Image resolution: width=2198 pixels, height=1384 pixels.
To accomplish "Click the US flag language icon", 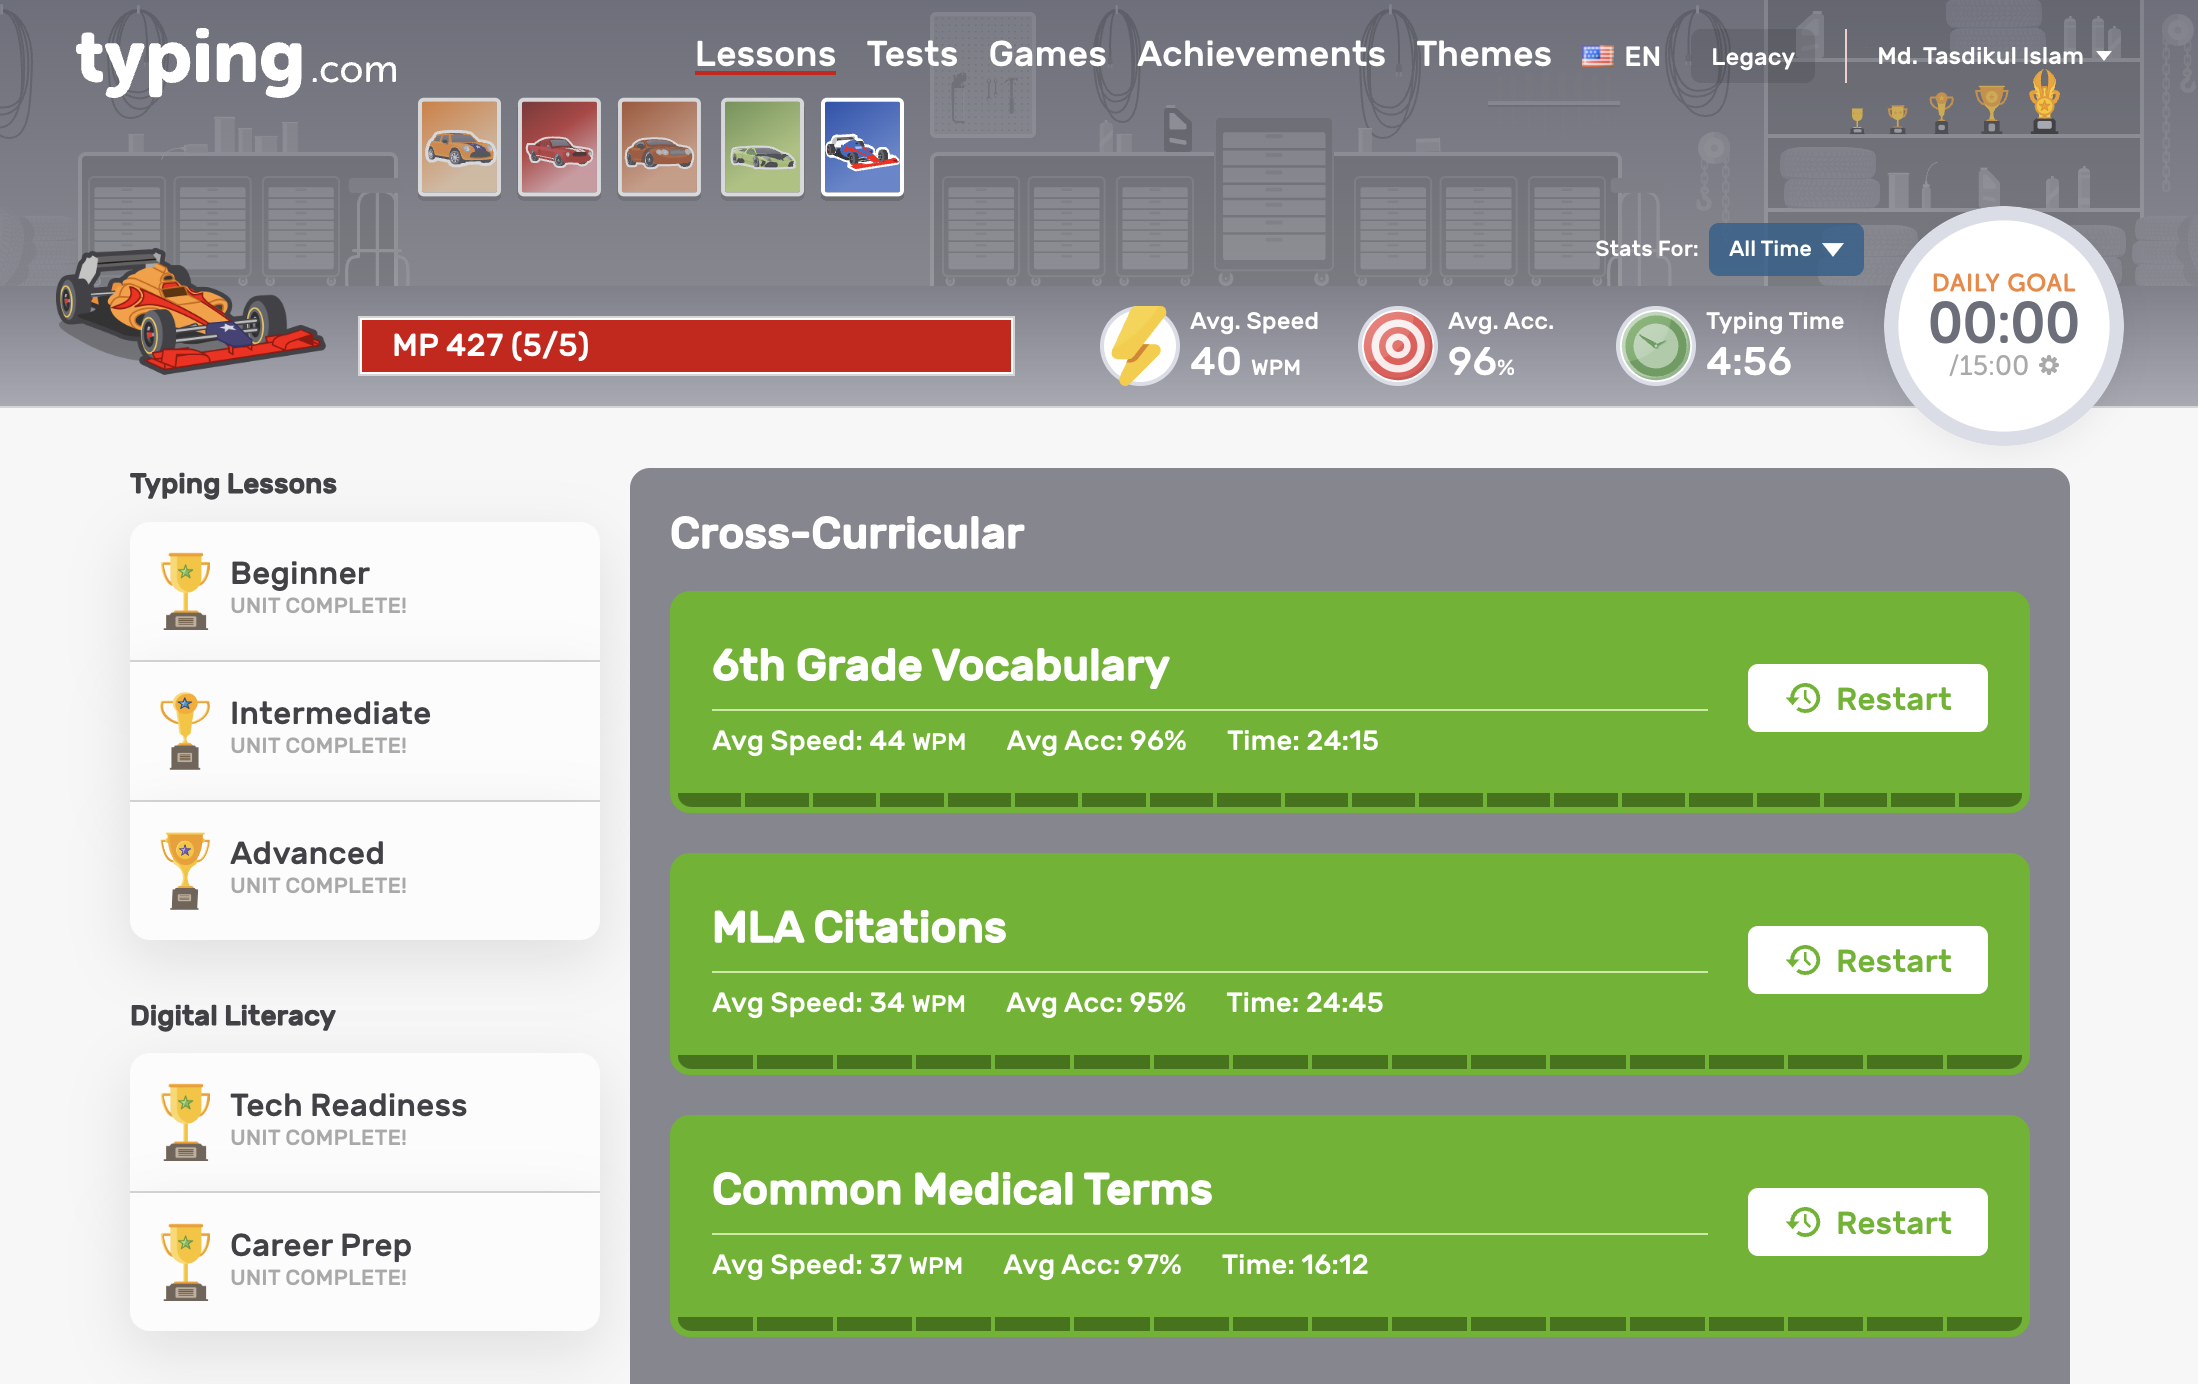I will click(x=1597, y=56).
